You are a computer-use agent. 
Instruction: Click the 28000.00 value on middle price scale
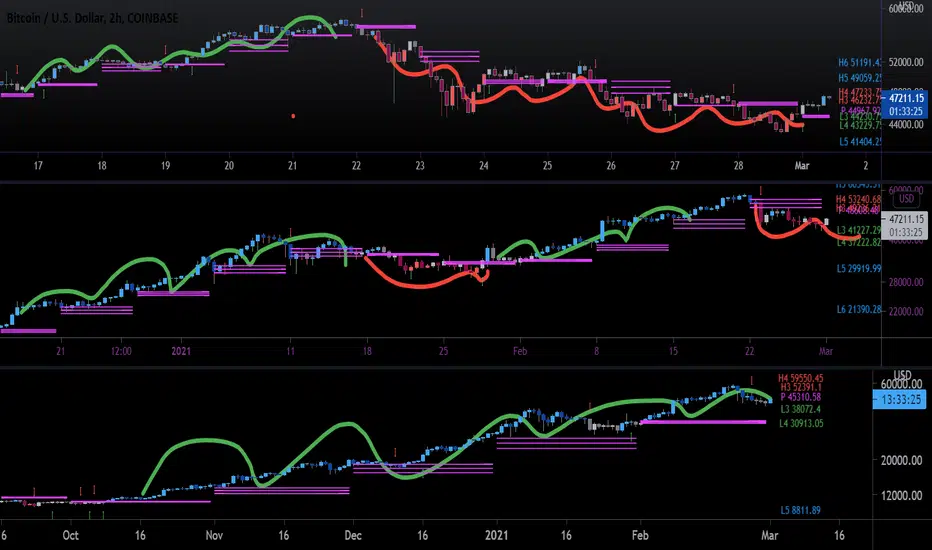pos(906,282)
